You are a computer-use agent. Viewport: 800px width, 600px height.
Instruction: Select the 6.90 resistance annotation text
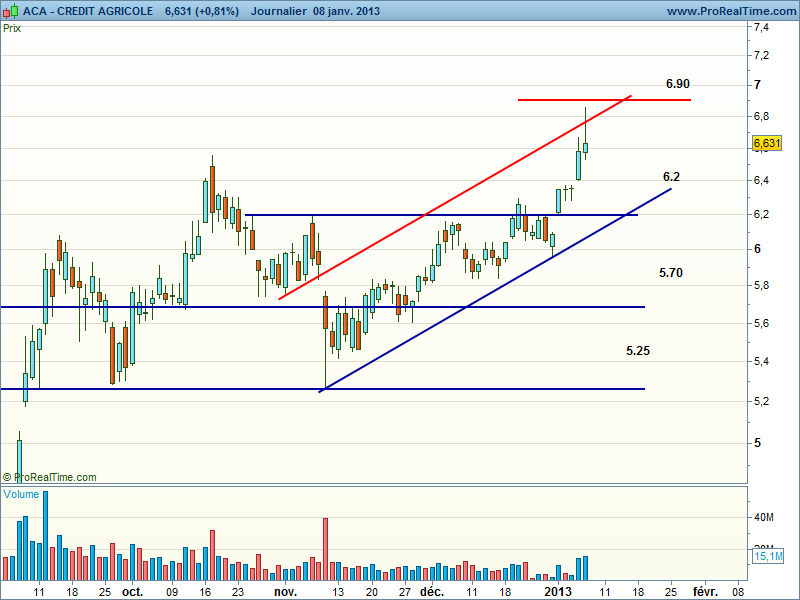[x=678, y=84]
